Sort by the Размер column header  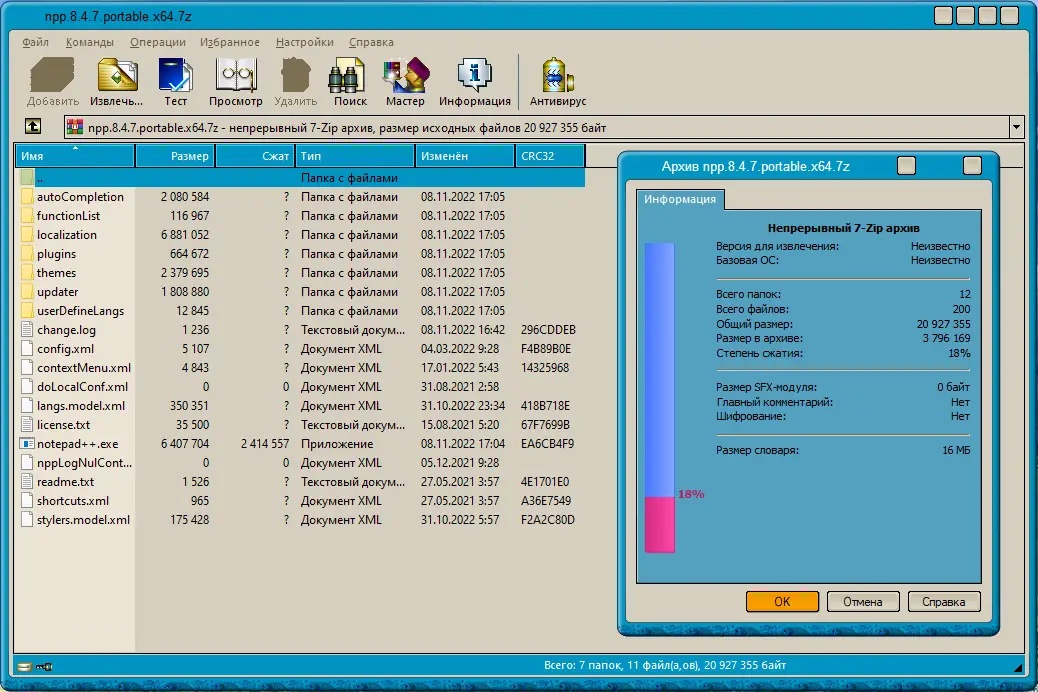175,156
